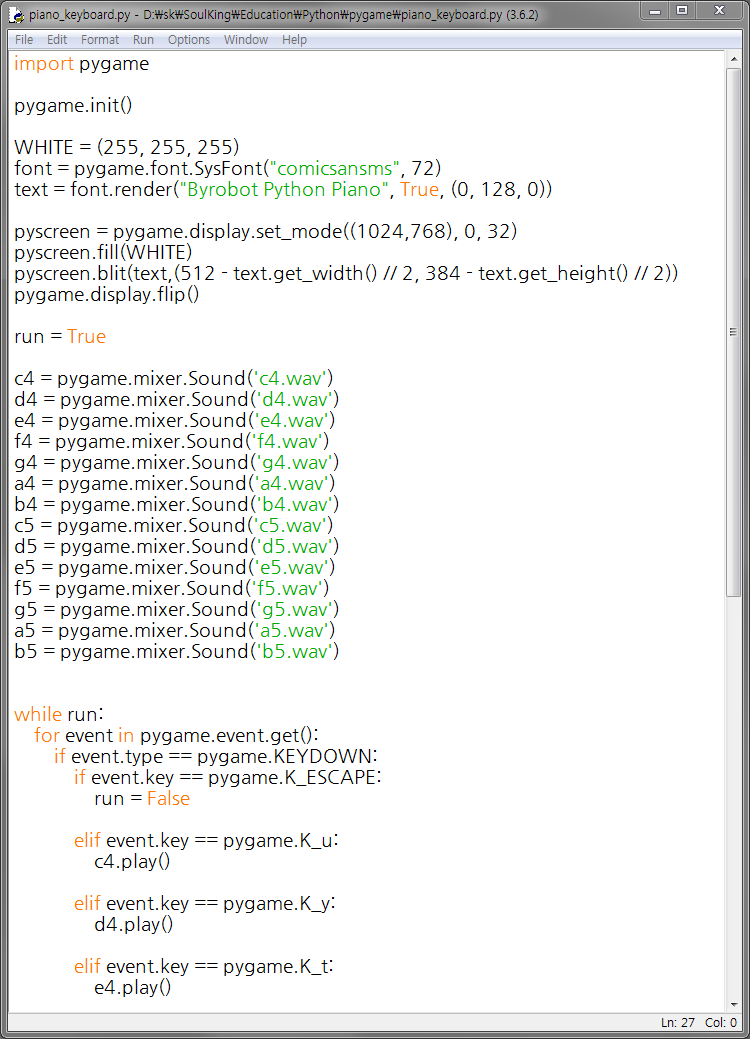Click the "Byrobot Python Piano" string
Image resolution: width=750 pixels, height=1039 pixels.
pyautogui.click(x=284, y=190)
